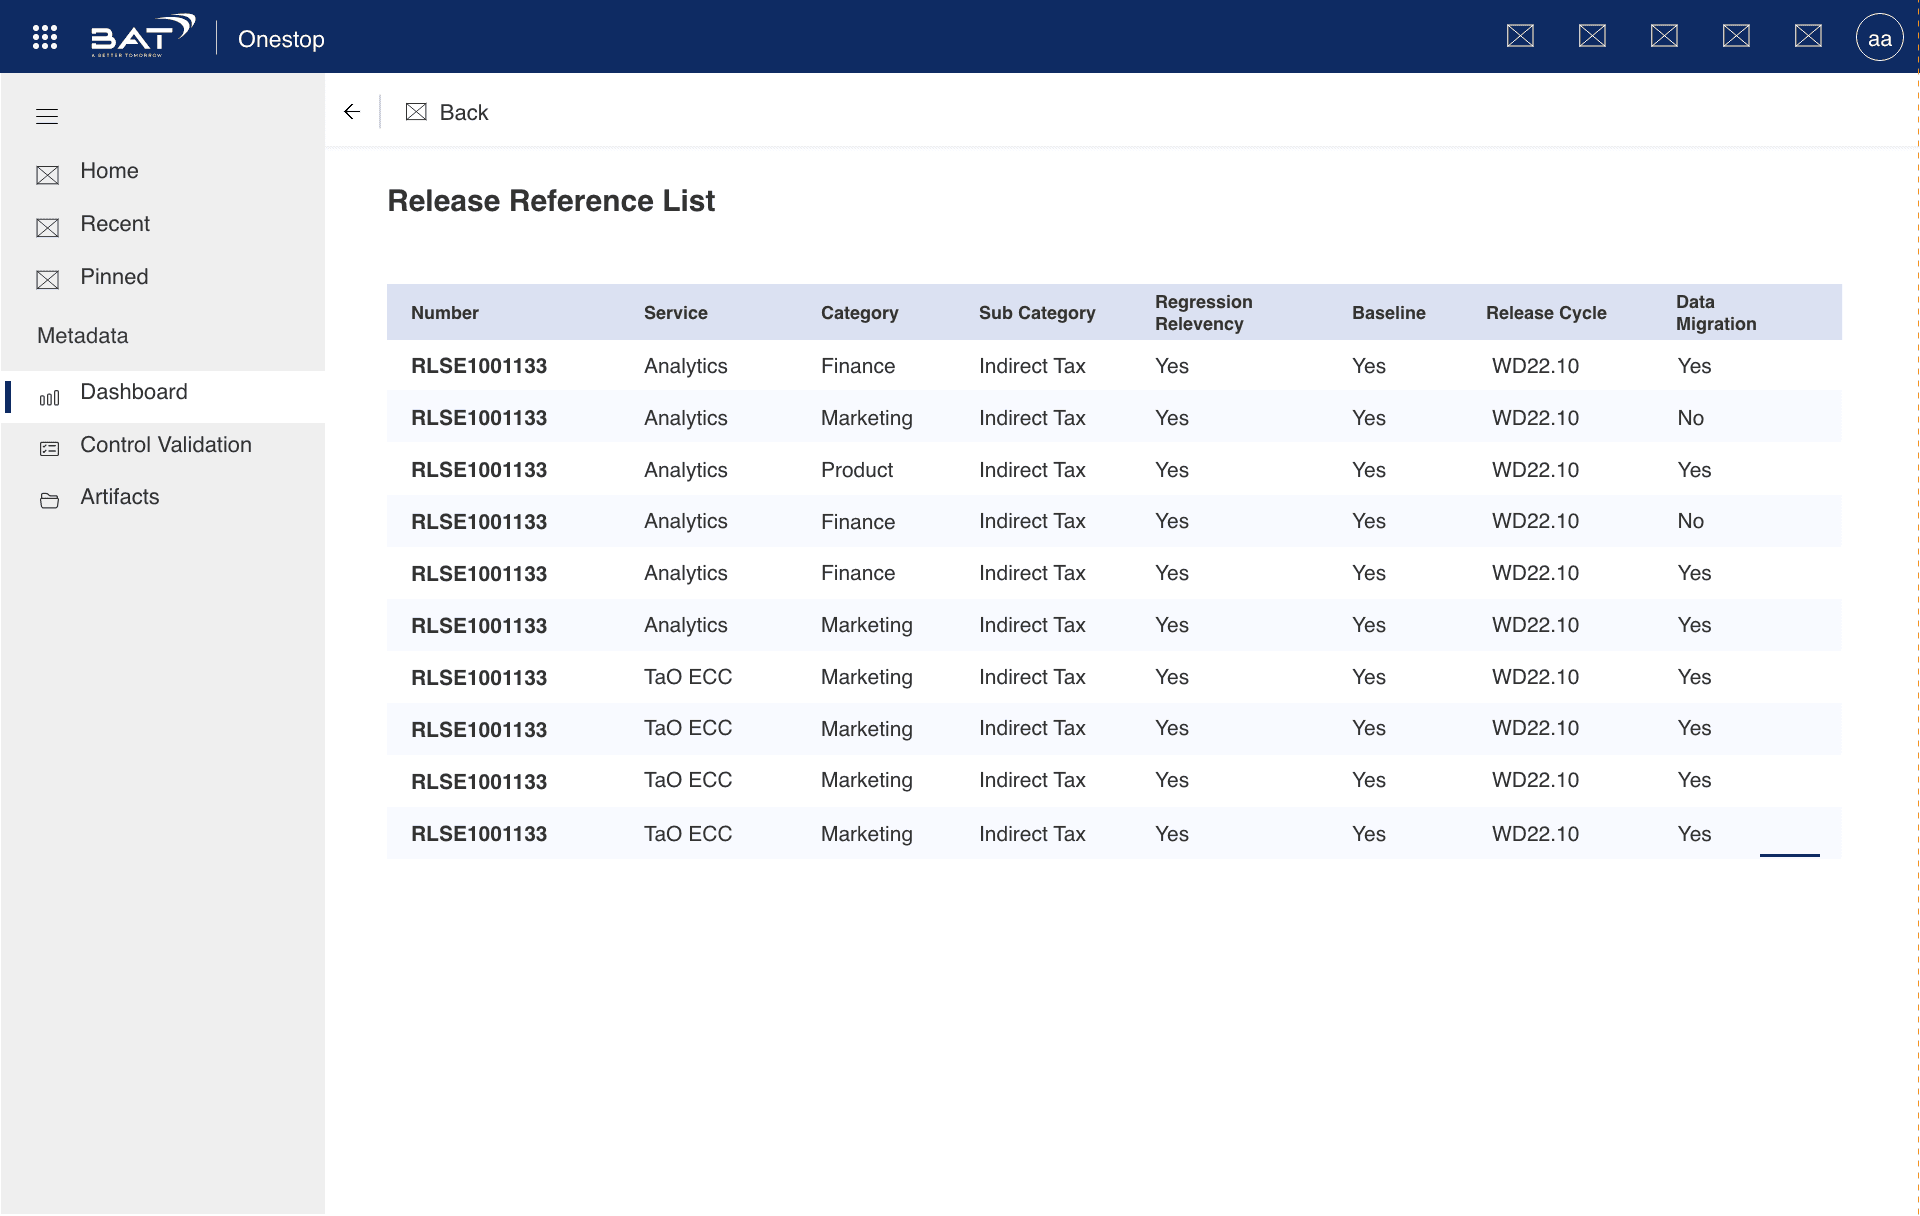Click the left arrow back icon
Viewport: 1920px width, 1216px height.
coord(352,112)
